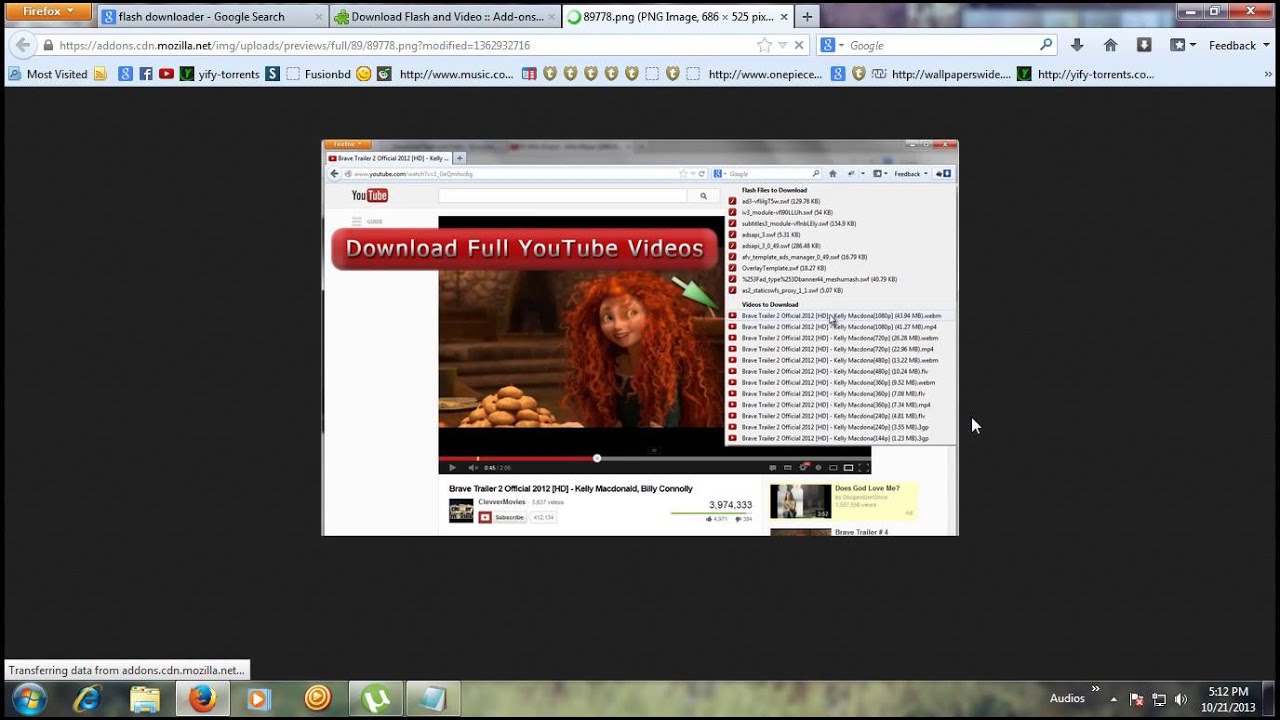Click the yellow smiley face bookmark
The width and height of the screenshot is (1280, 720).
(364, 74)
